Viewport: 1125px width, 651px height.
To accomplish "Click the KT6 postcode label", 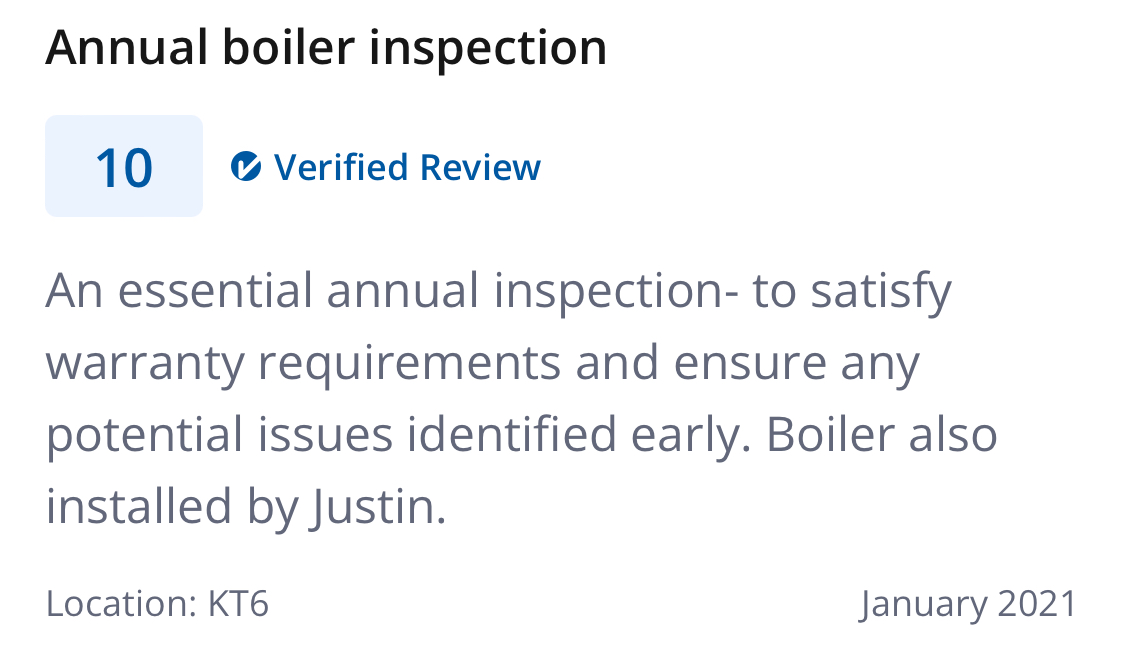I will point(238,603).
